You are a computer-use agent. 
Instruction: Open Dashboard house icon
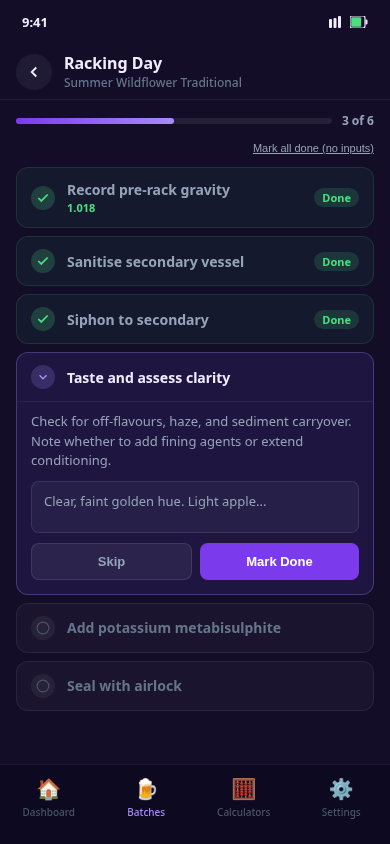(48, 789)
